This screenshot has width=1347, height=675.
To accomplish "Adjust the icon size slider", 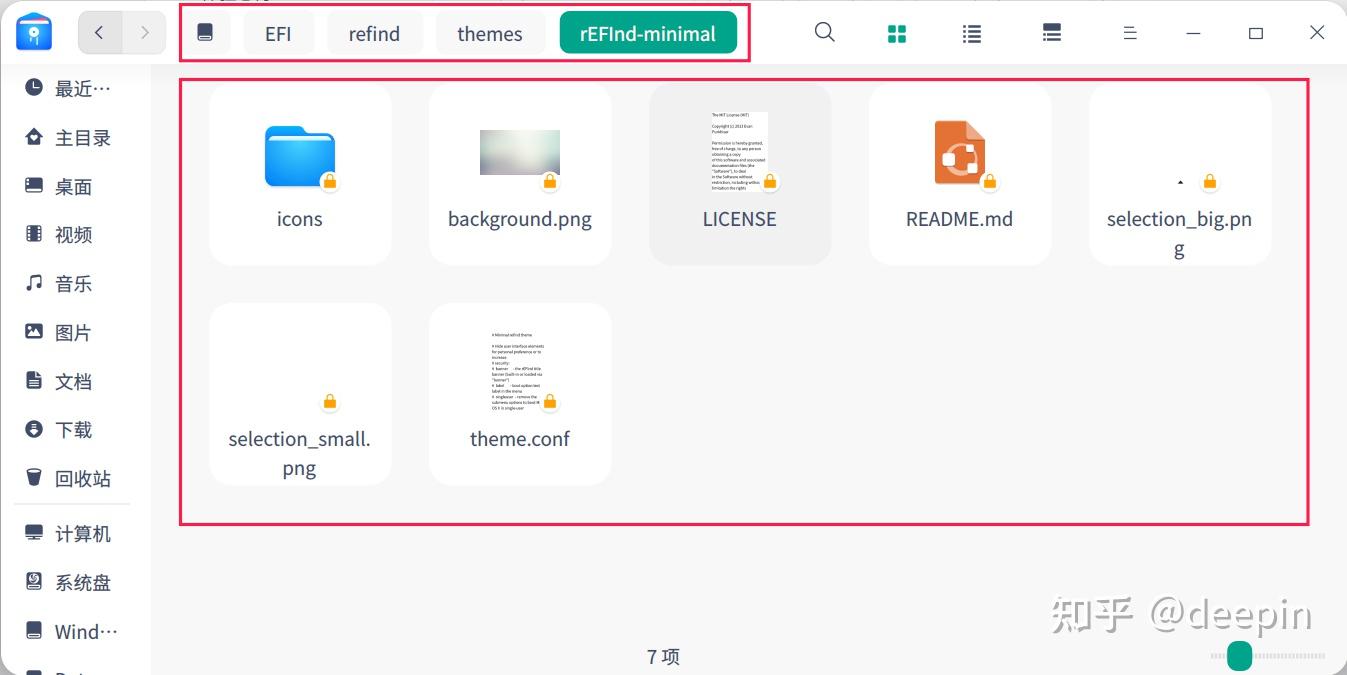I will pyautogui.click(x=1239, y=656).
